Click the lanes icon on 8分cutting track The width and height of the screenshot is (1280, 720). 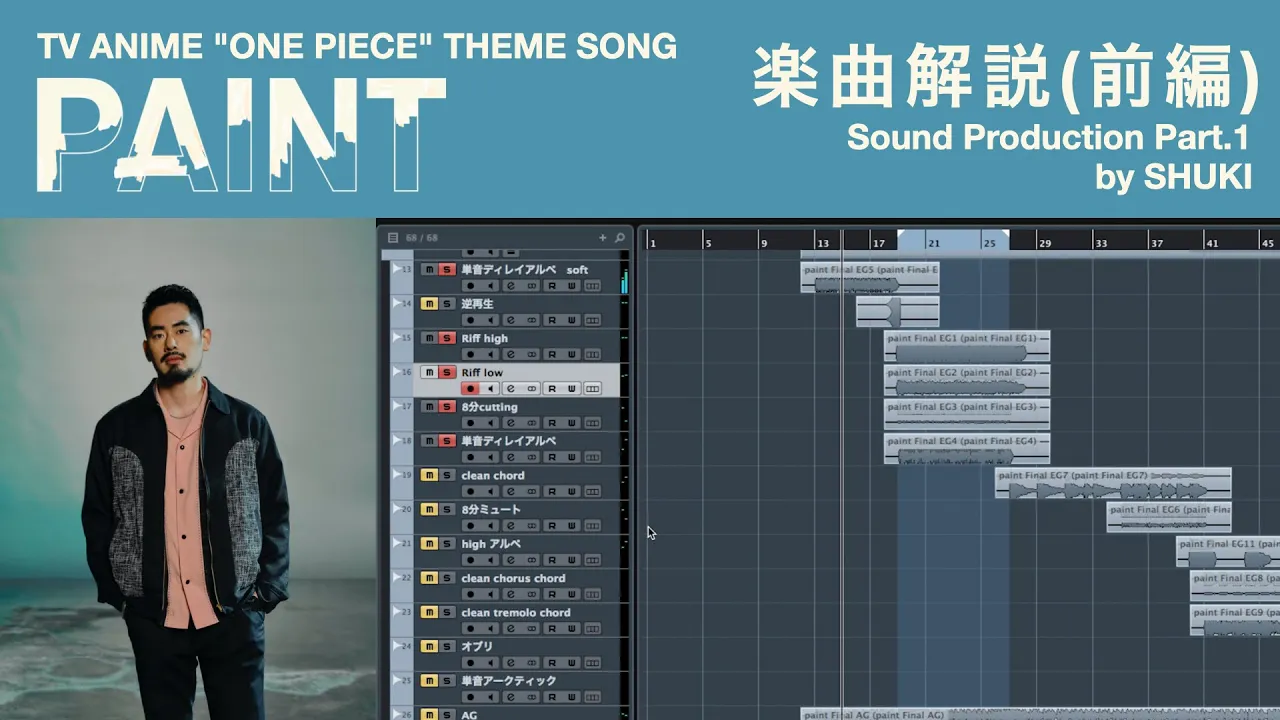tap(593, 423)
